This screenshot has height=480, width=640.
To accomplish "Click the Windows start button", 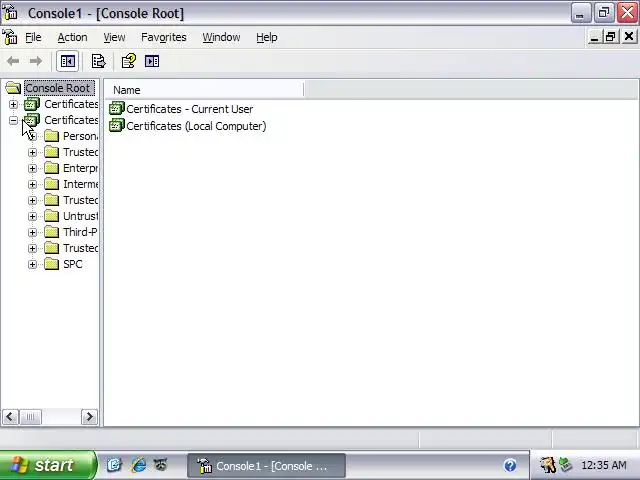I will (x=48, y=465).
